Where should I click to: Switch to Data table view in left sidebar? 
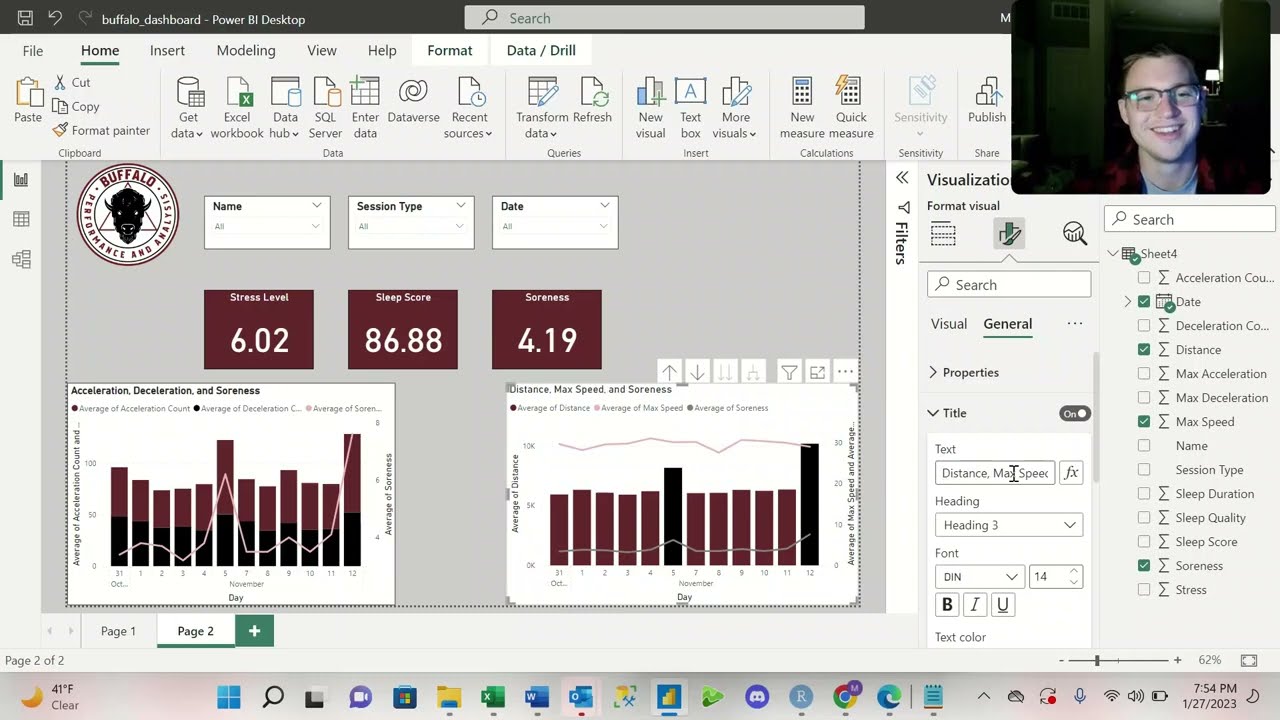click(21, 220)
